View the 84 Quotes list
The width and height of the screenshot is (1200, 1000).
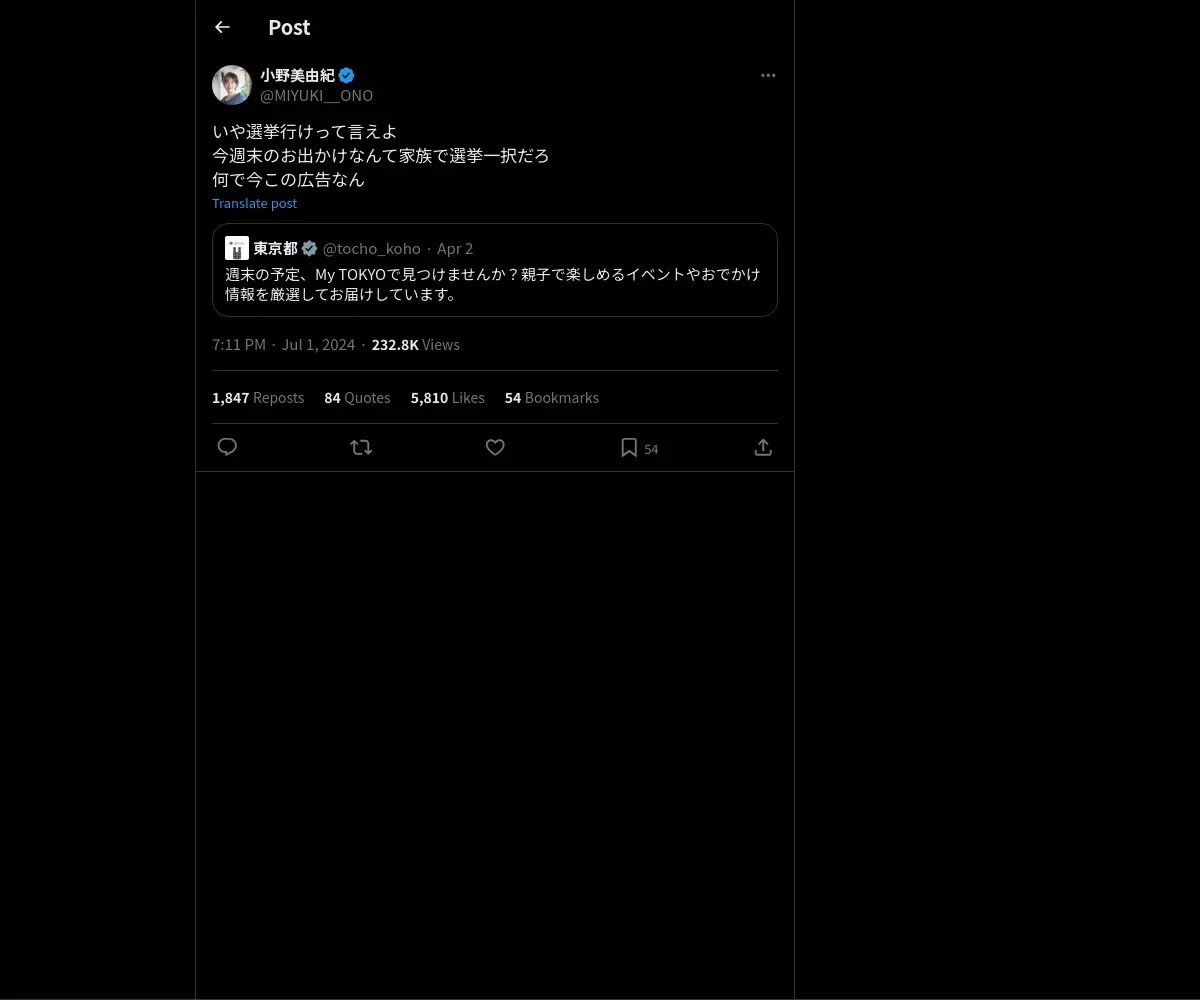click(357, 397)
